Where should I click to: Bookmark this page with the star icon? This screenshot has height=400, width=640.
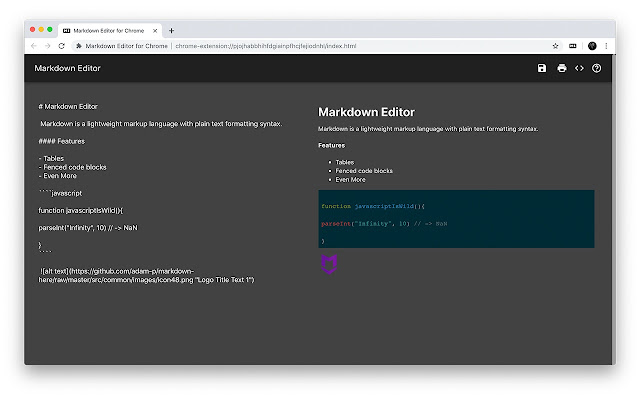555,46
